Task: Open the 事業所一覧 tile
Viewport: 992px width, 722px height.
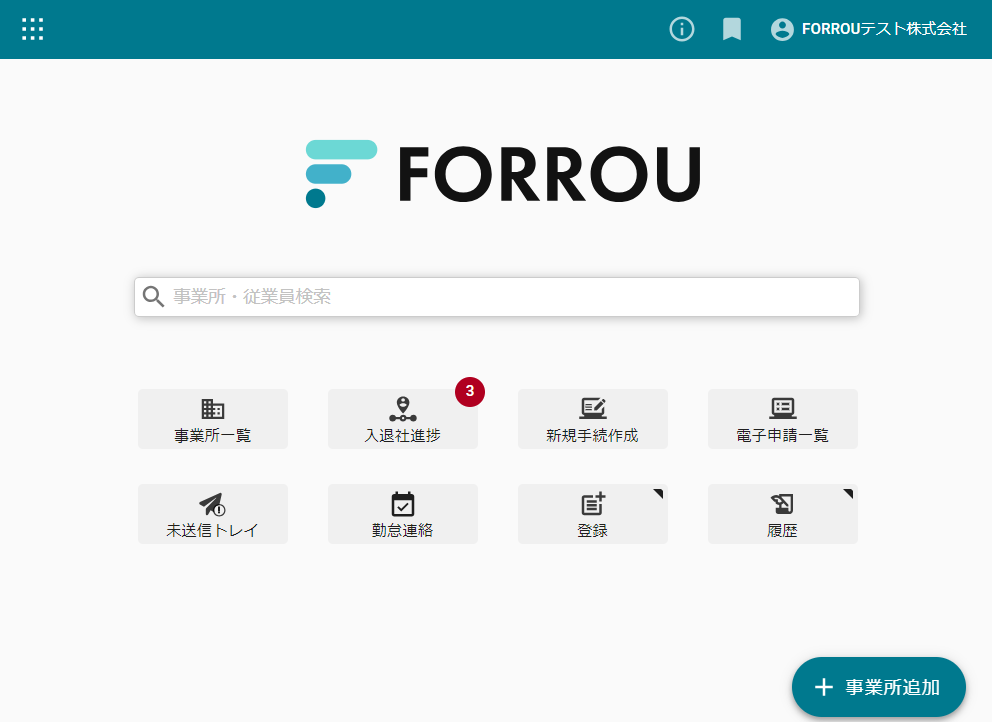Action: click(x=213, y=419)
